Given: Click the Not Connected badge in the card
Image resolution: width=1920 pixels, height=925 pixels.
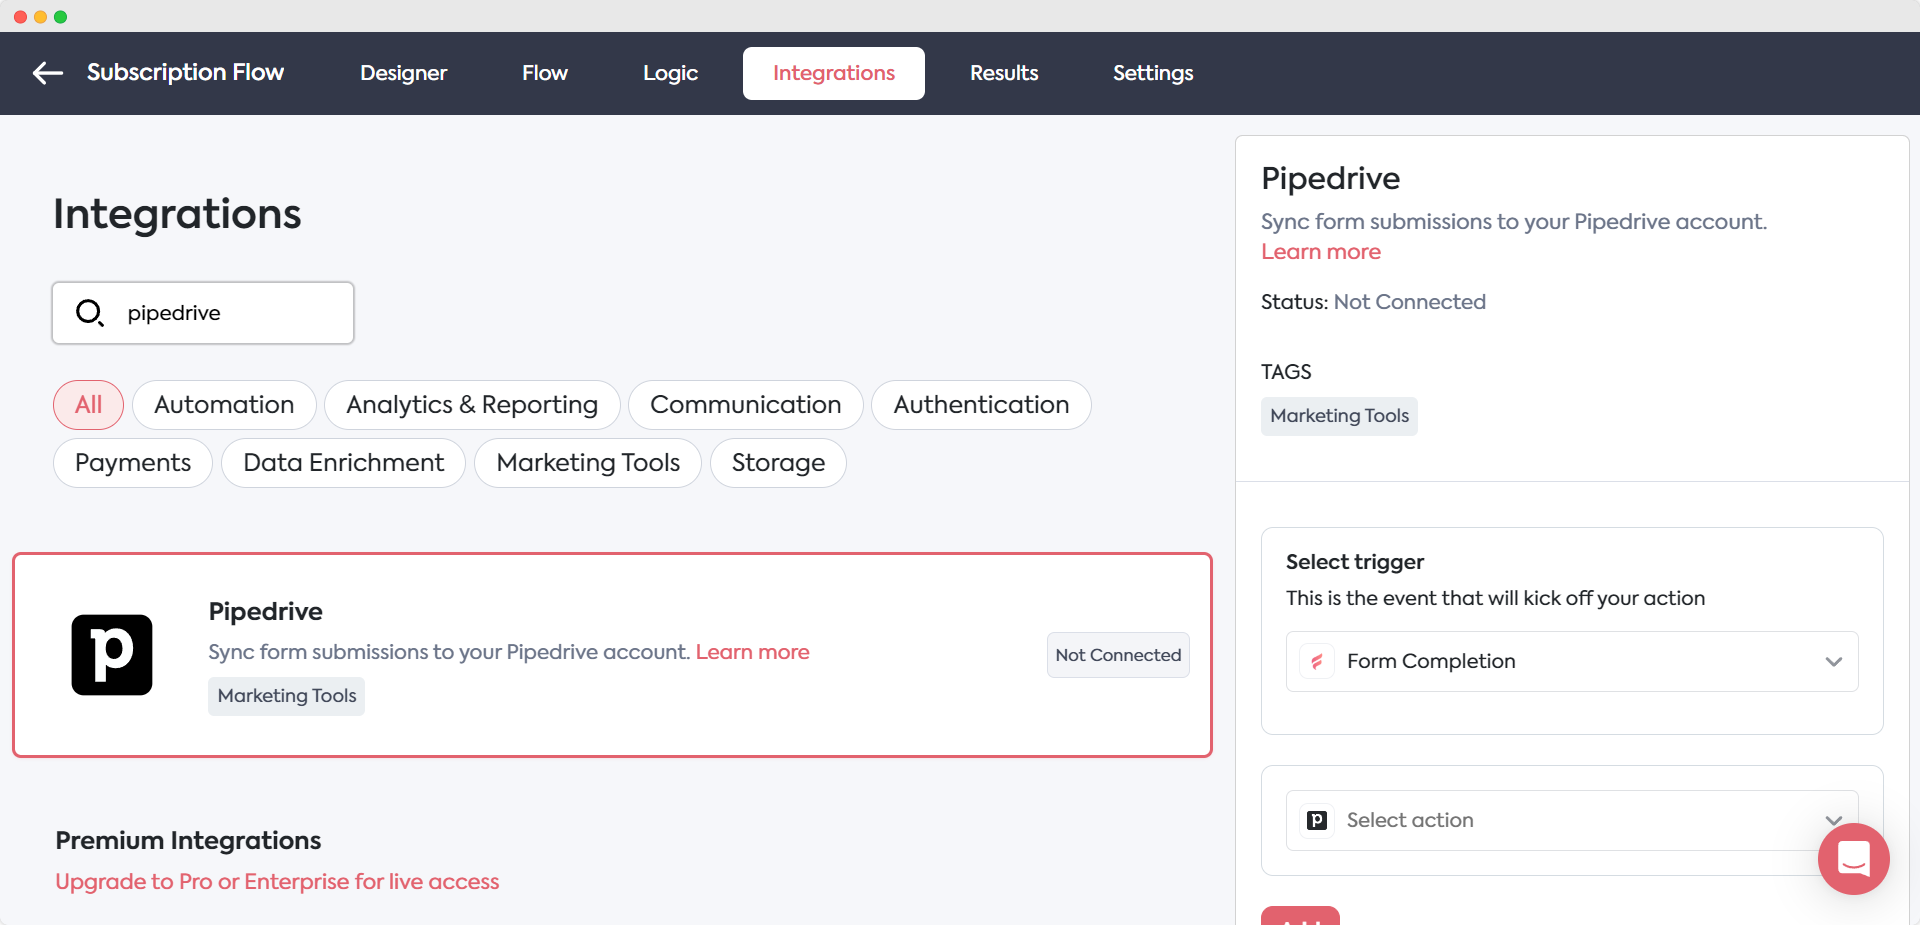Looking at the screenshot, I should tap(1118, 655).
